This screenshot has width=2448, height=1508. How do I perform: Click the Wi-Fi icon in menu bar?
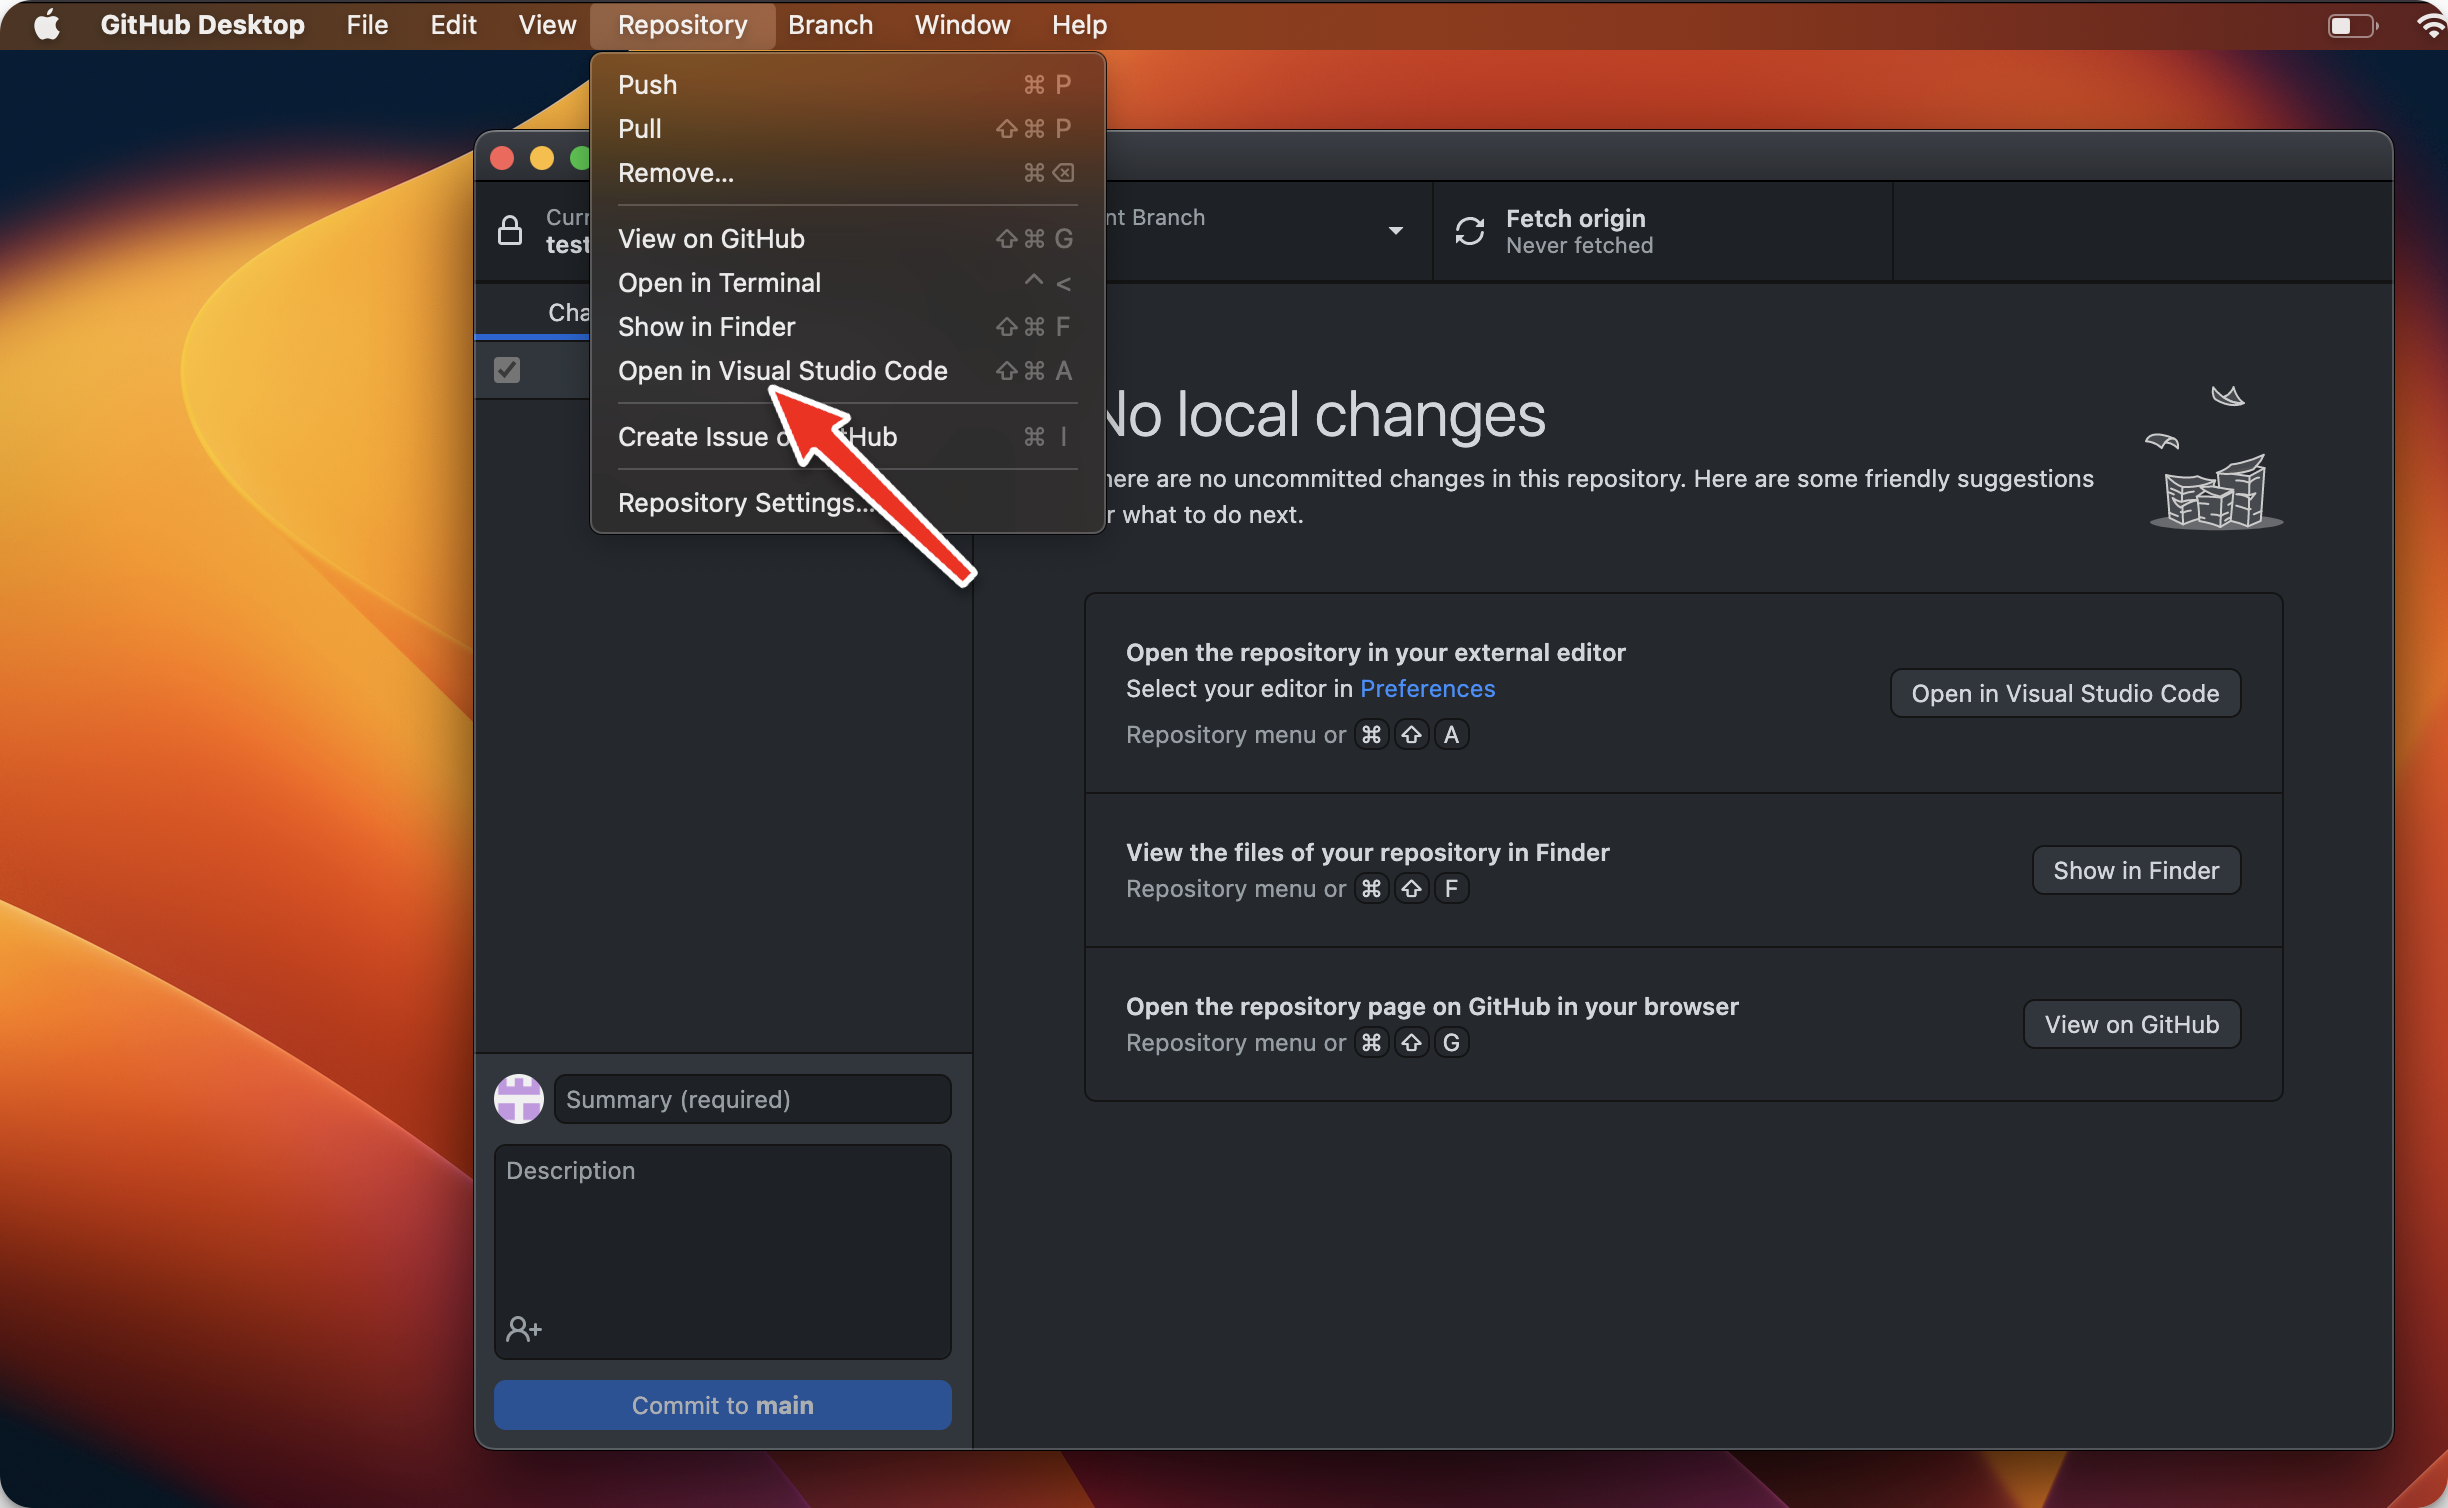pos(2430,25)
